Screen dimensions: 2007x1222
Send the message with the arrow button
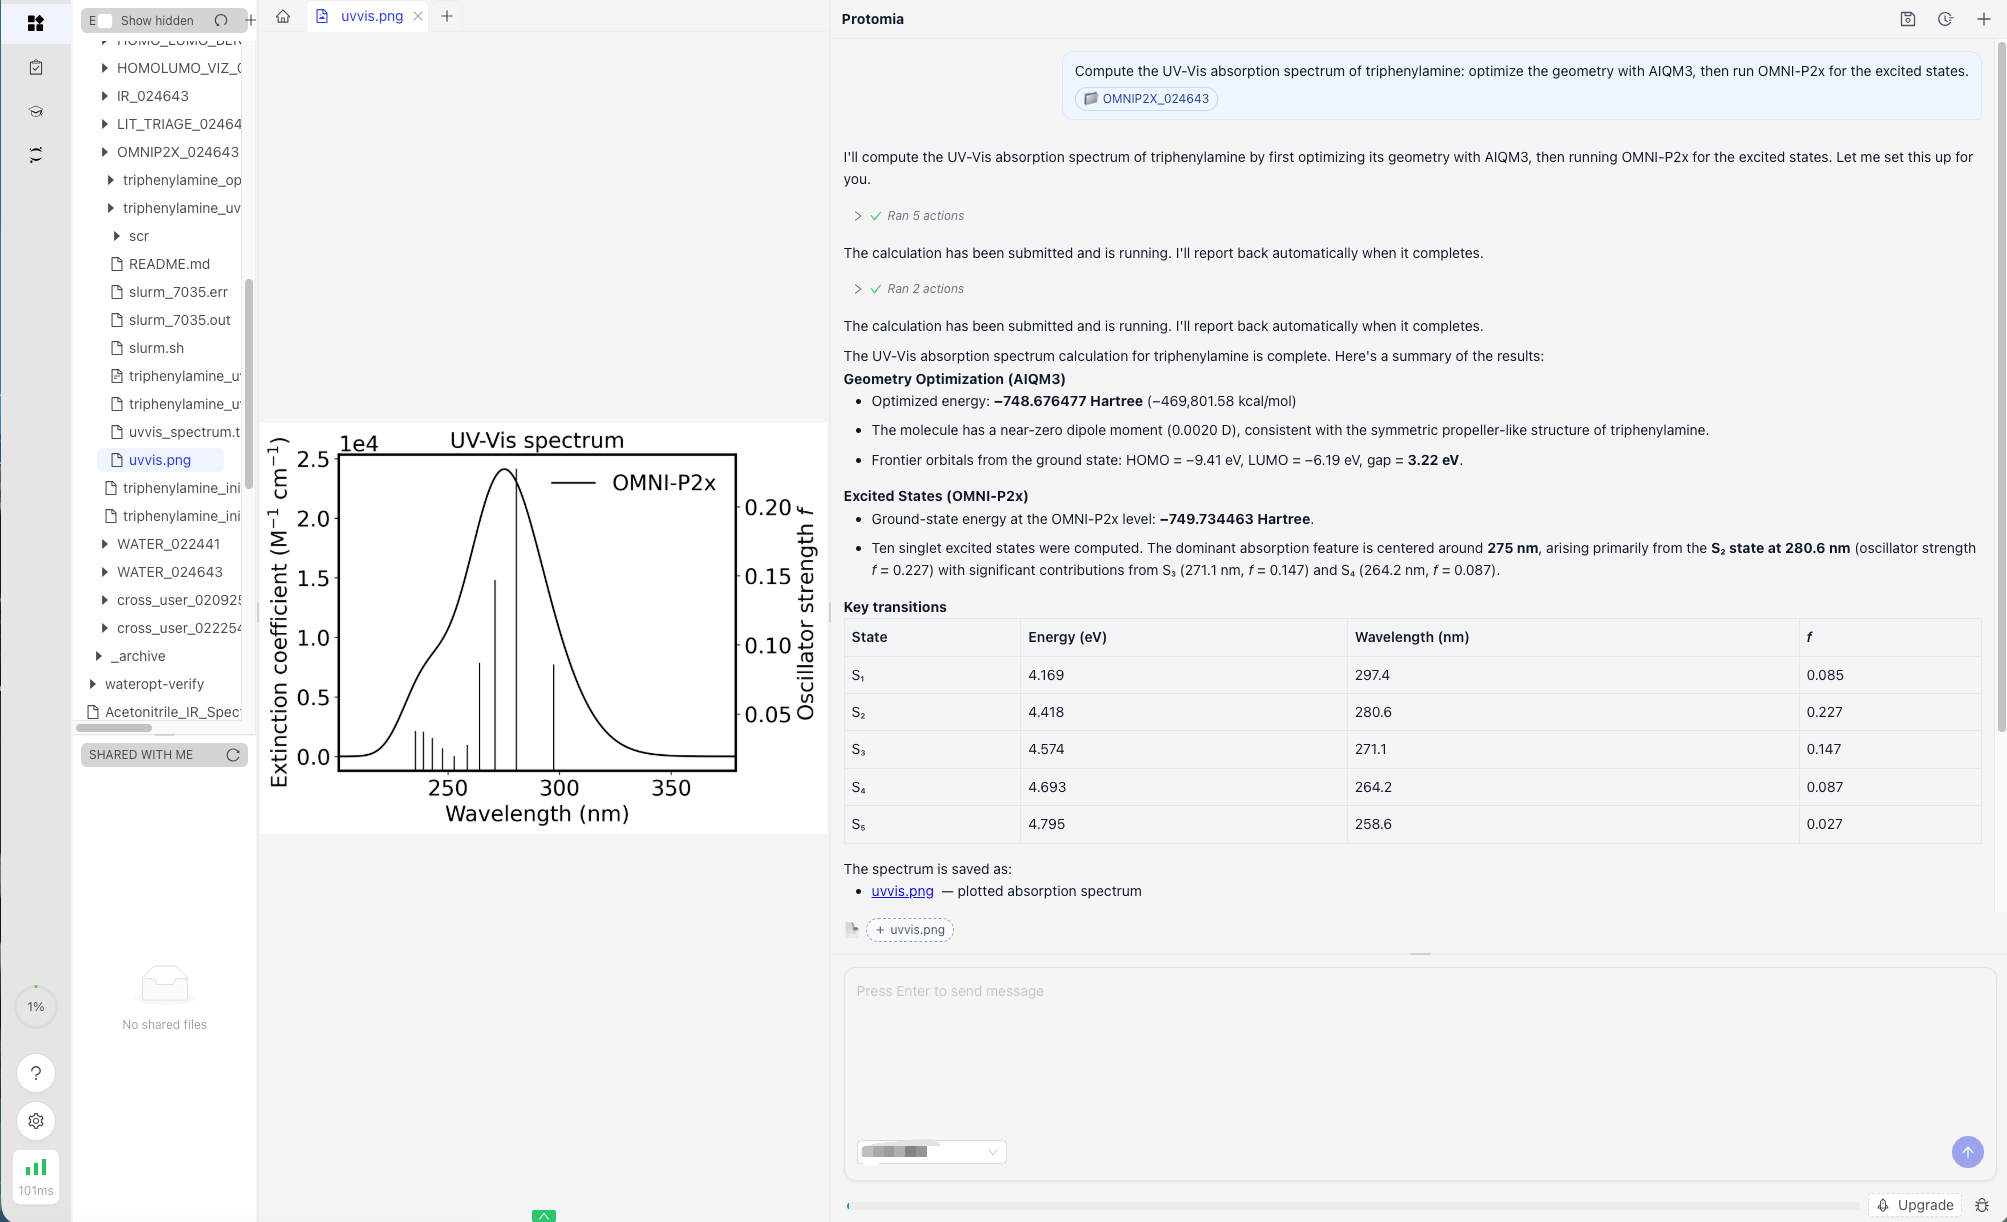pyautogui.click(x=1967, y=1151)
